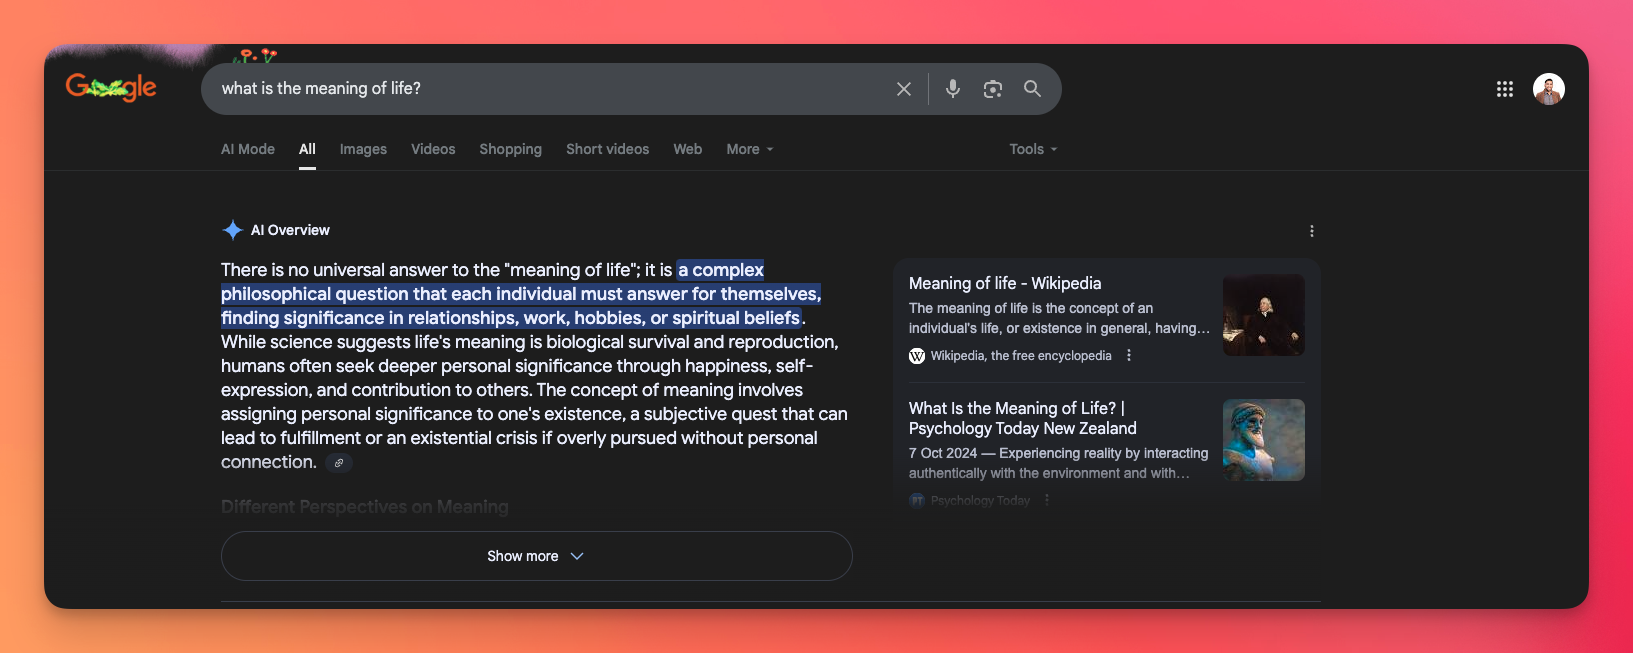1633x653 pixels.
Task: Click highlighted text 'a complex philosophical question'
Action: click(x=520, y=294)
